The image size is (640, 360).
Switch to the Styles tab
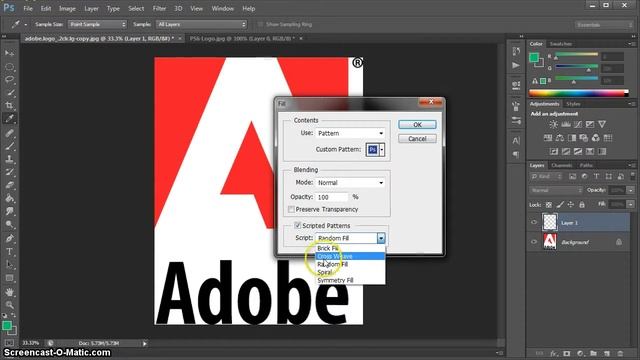(x=573, y=104)
